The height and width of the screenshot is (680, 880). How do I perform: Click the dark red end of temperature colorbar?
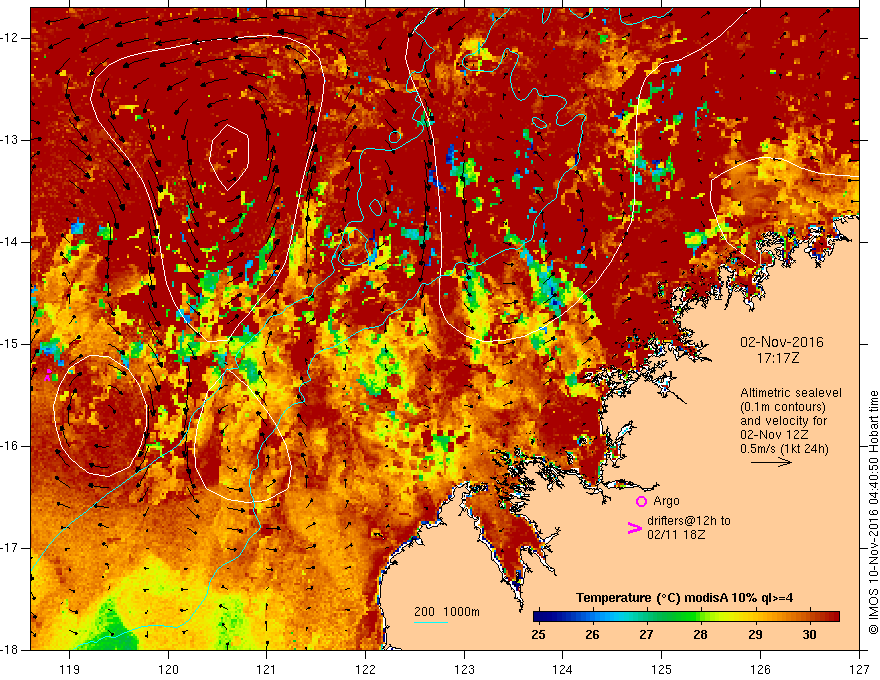click(833, 617)
